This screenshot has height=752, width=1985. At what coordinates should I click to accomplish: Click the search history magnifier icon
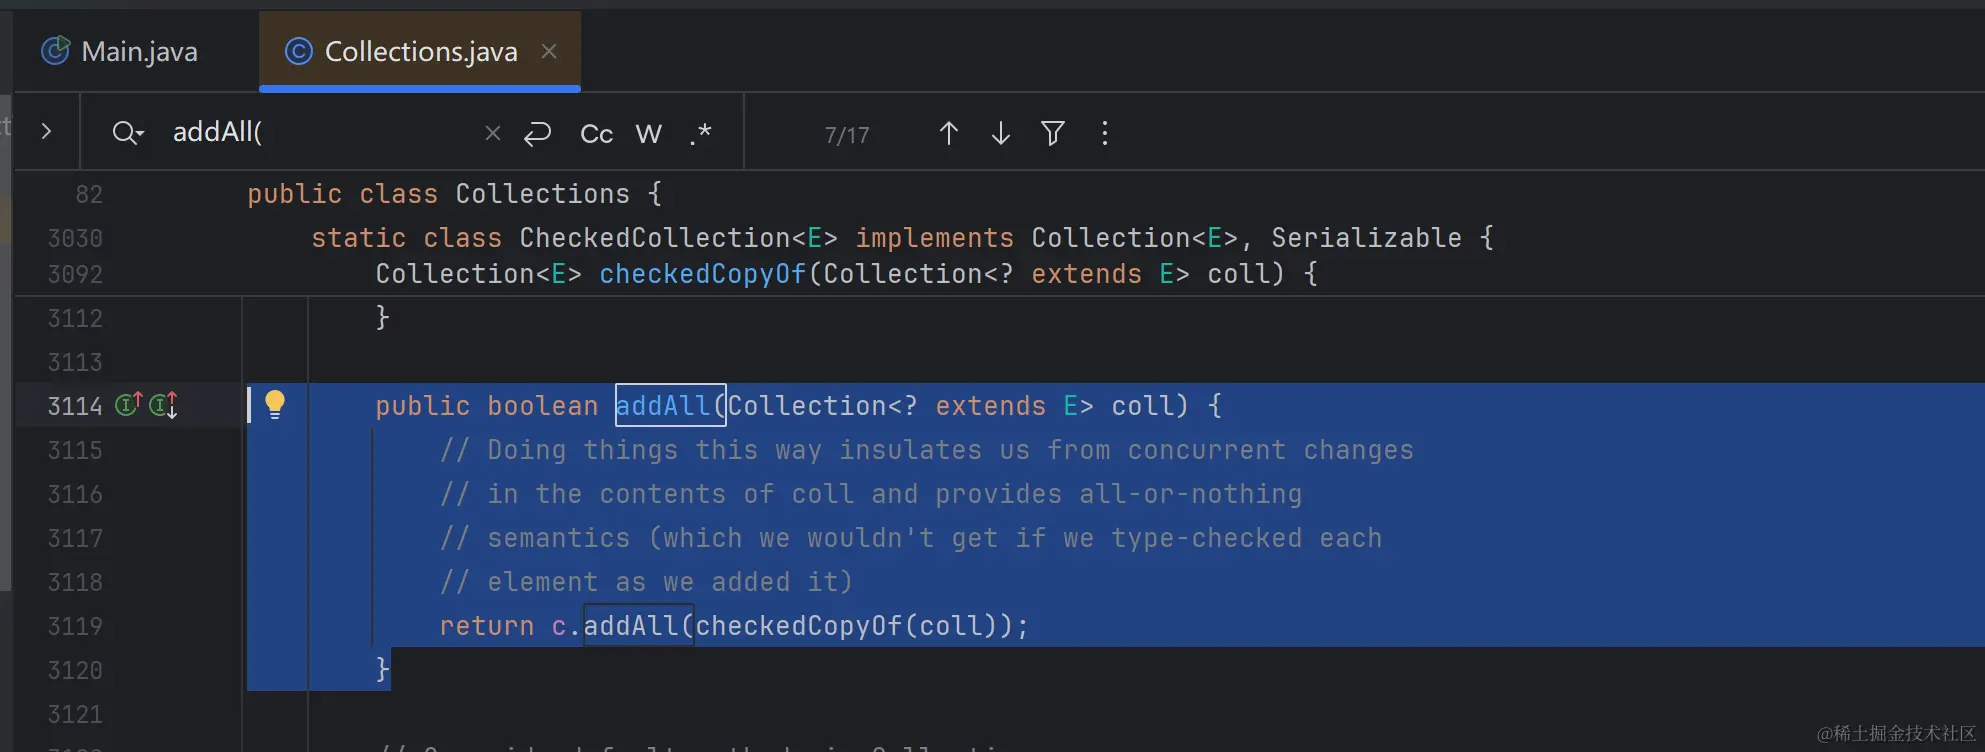tap(128, 133)
